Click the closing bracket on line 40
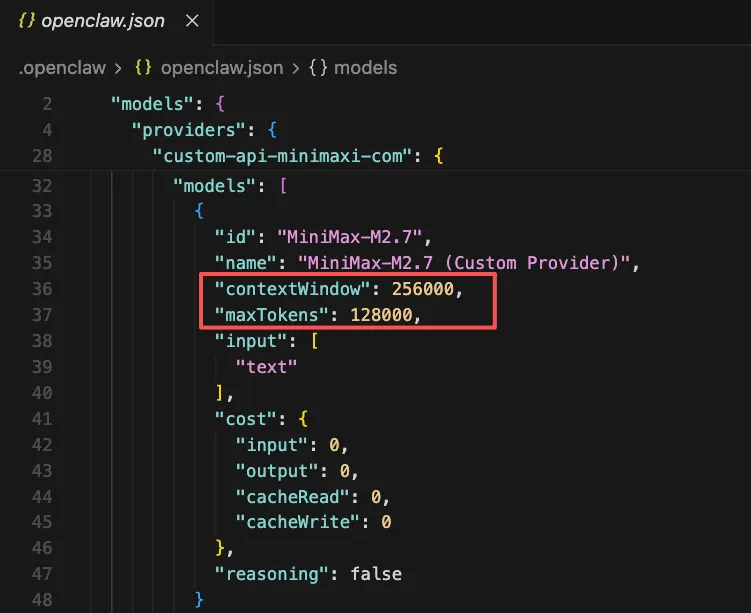The image size is (751, 613). click(220, 393)
